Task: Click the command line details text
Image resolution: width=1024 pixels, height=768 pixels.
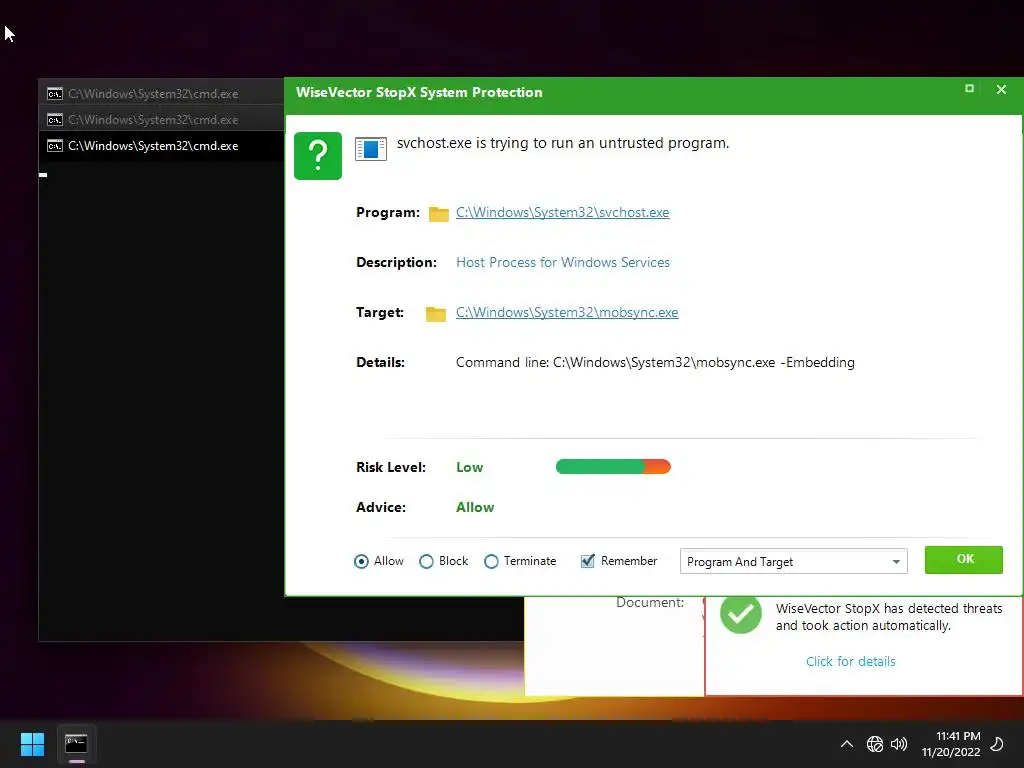Action: coord(655,362)
